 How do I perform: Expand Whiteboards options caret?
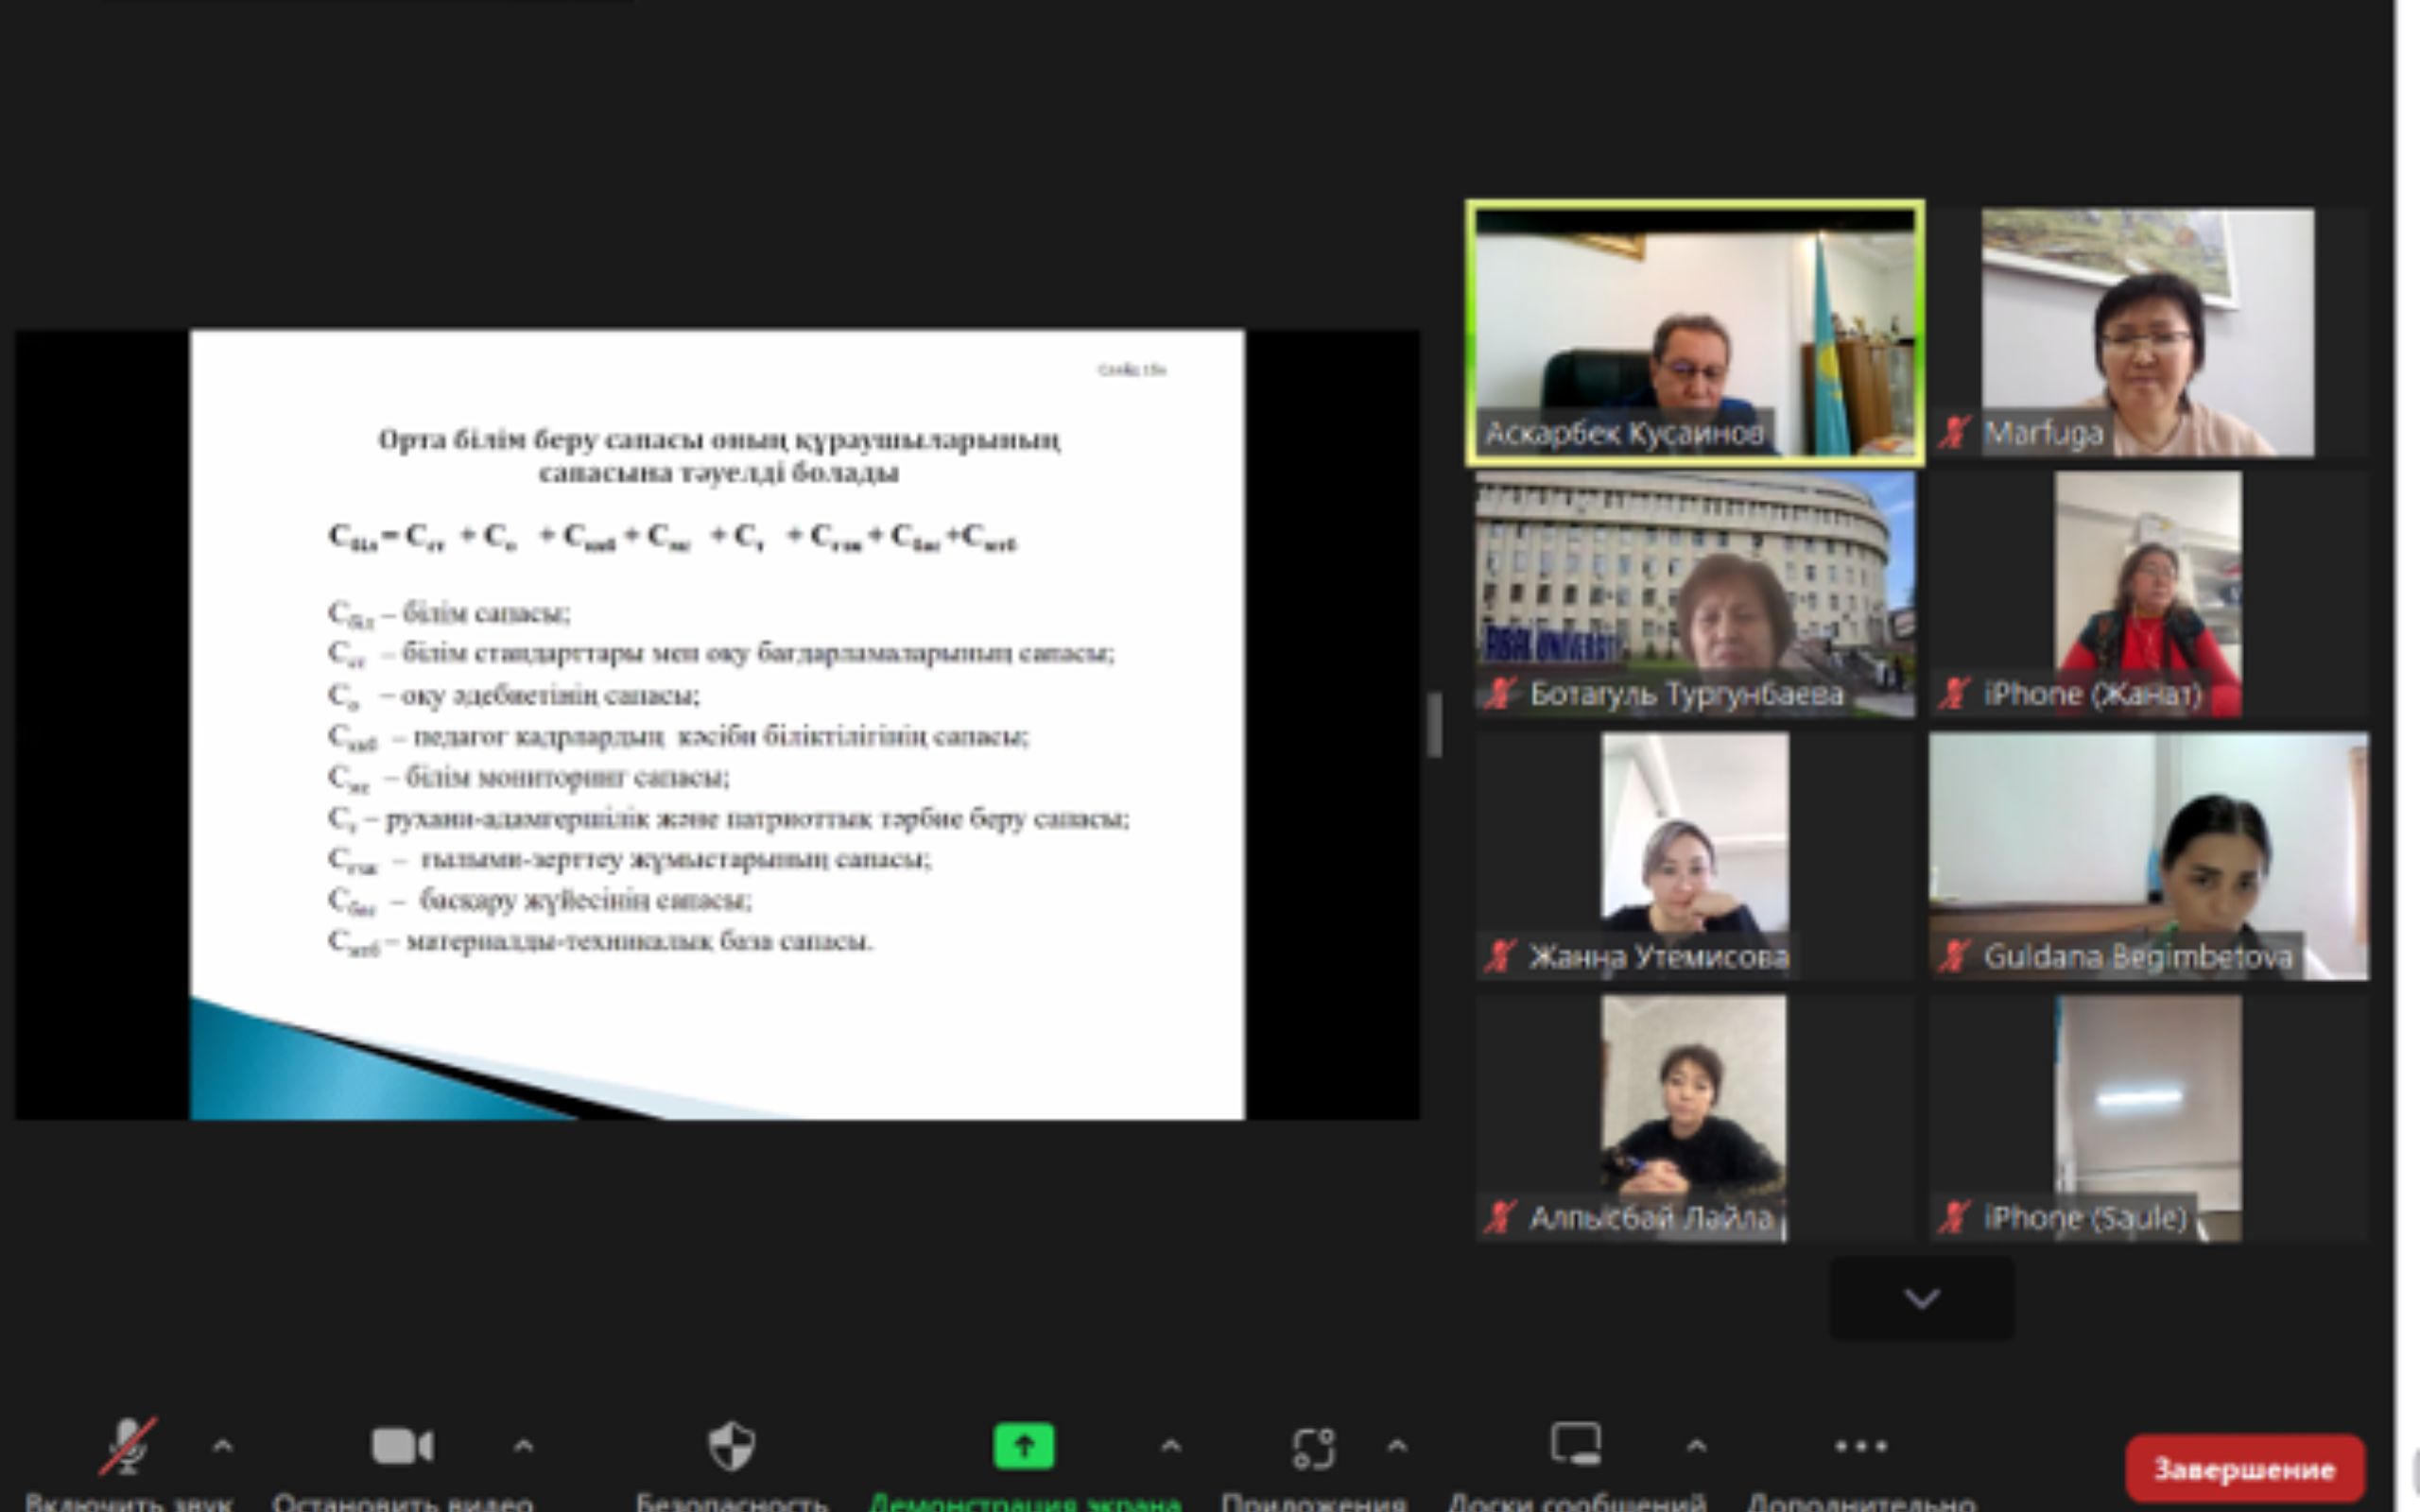1696,1446
